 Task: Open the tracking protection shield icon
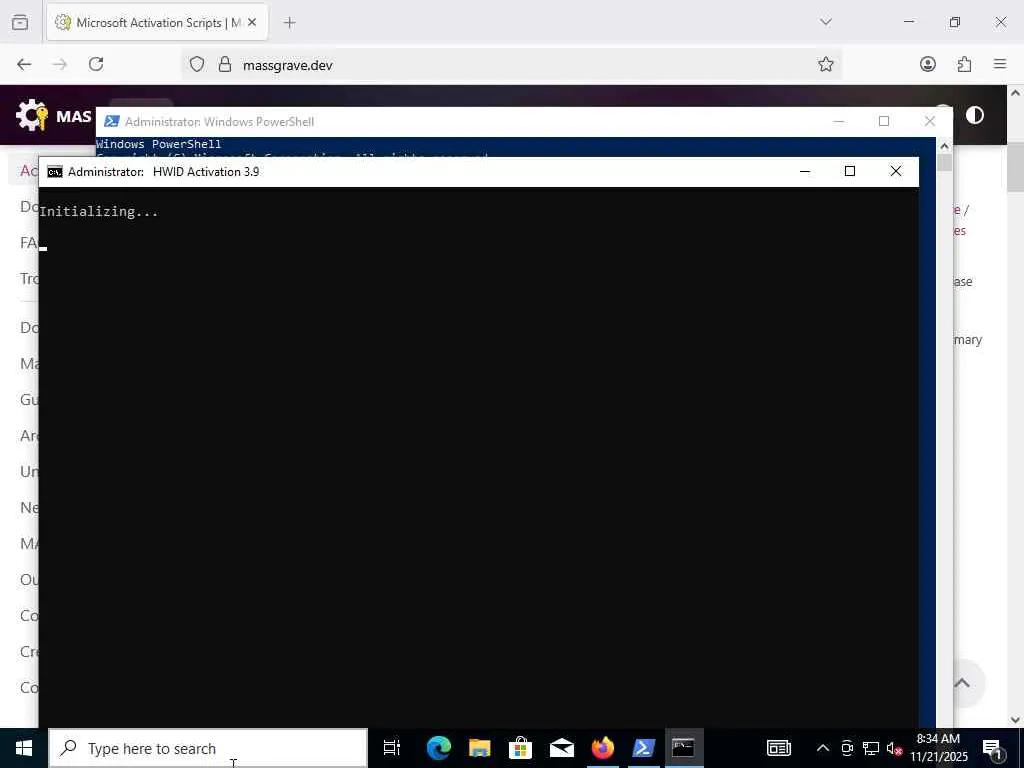[x=197, y=65]
